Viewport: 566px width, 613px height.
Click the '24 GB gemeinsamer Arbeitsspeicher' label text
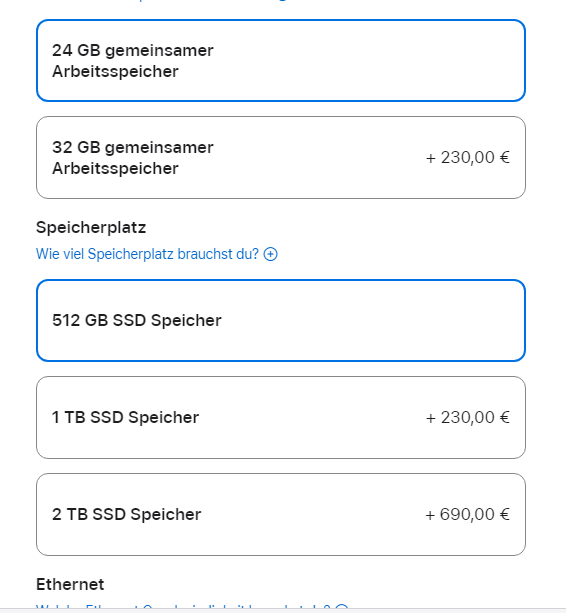133,61
